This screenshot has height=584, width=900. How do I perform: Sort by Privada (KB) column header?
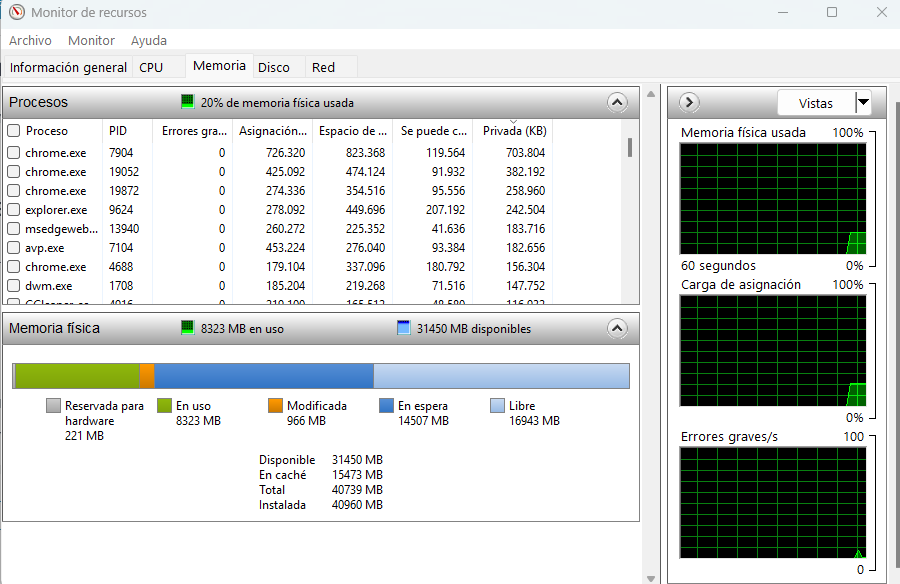tap(514, 131)
